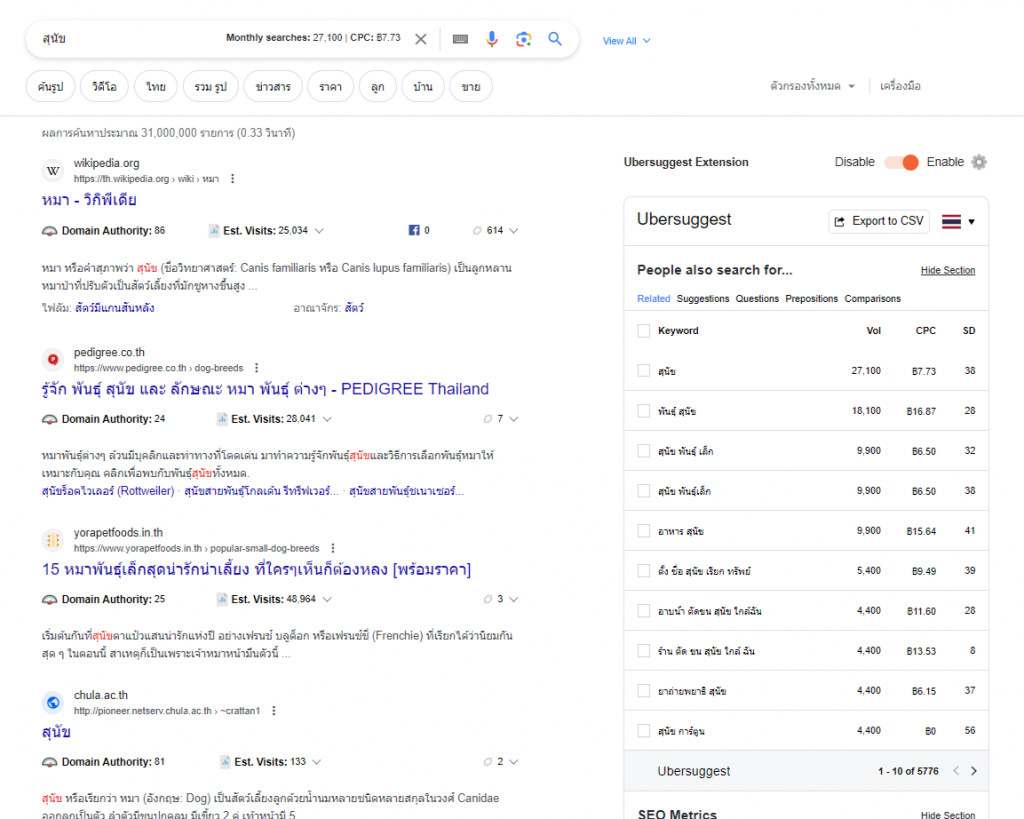Screen dimensions: 1024x819
Task: Check the select-all Keyword header checkbox
Action: pos(644,331)
